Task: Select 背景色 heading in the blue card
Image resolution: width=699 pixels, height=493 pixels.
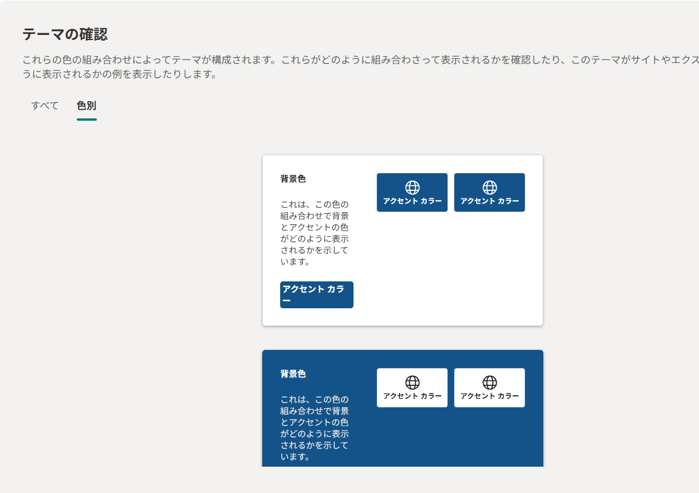Action: pos(293,374)
